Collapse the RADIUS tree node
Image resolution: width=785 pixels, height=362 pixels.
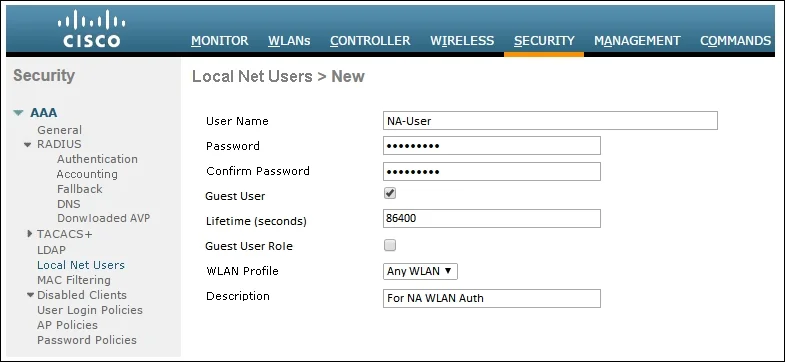point(29,145)
